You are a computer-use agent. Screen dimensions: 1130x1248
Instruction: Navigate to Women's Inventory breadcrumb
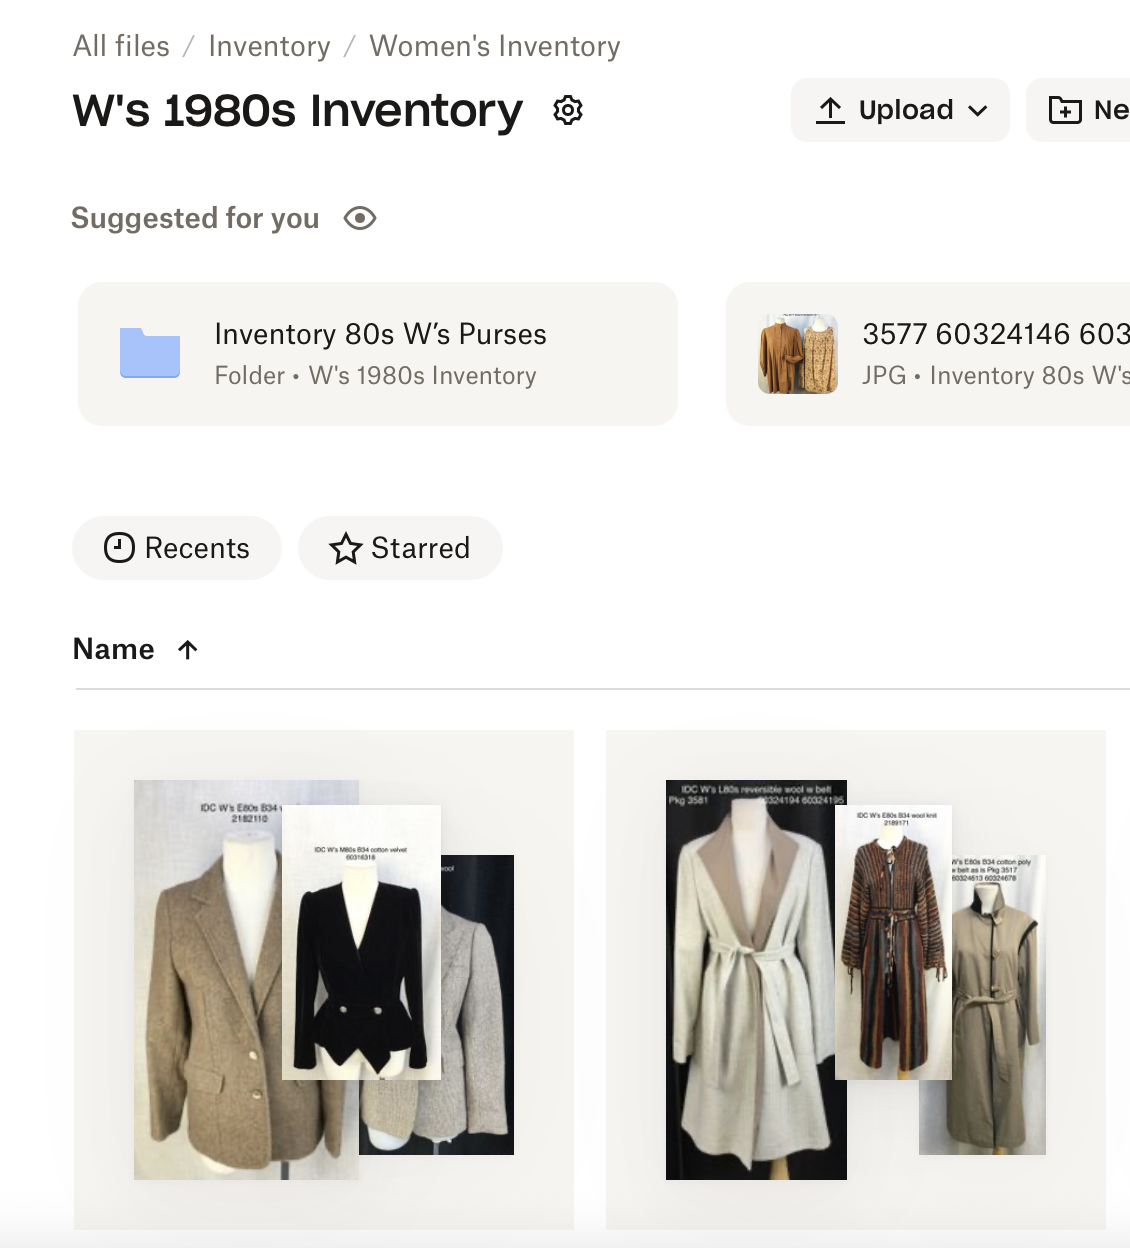click(495, 46)
